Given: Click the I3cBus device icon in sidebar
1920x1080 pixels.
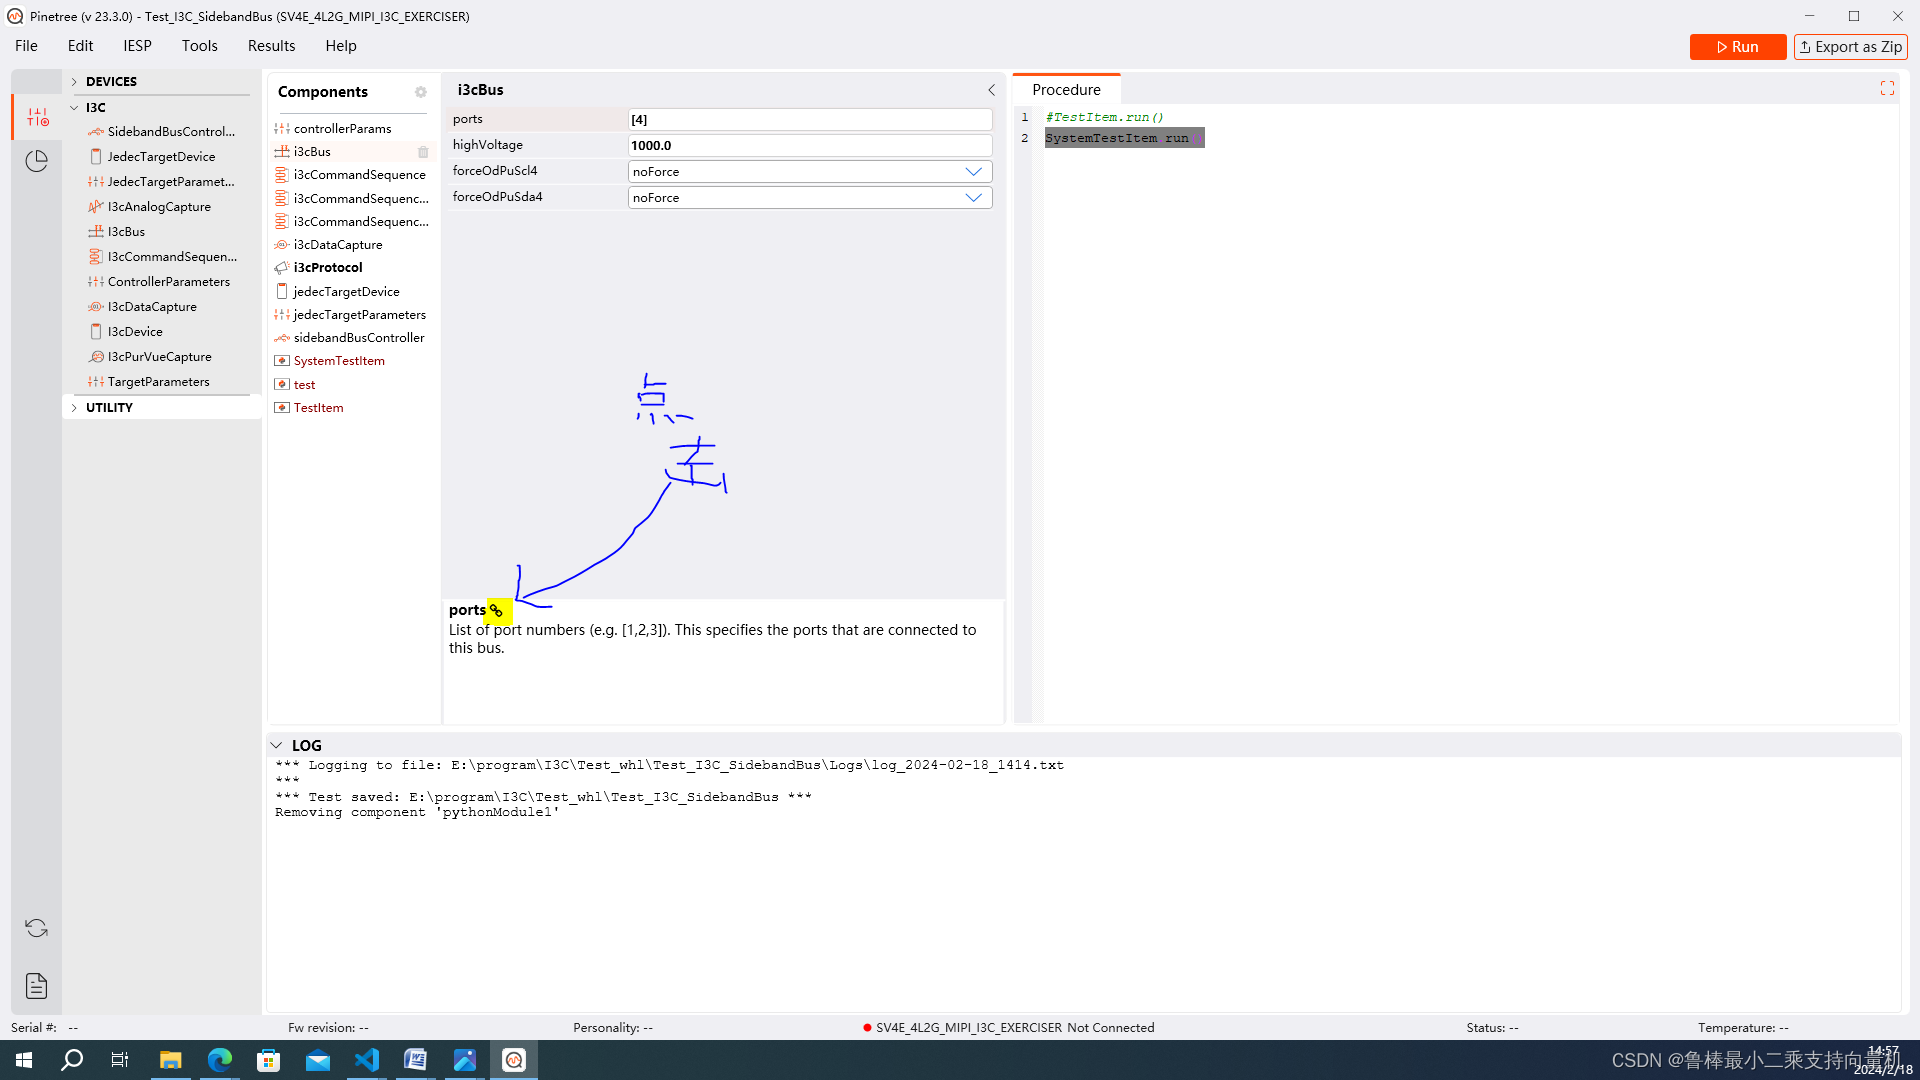Looking at the screenshot, I should (x=98, y=231).
